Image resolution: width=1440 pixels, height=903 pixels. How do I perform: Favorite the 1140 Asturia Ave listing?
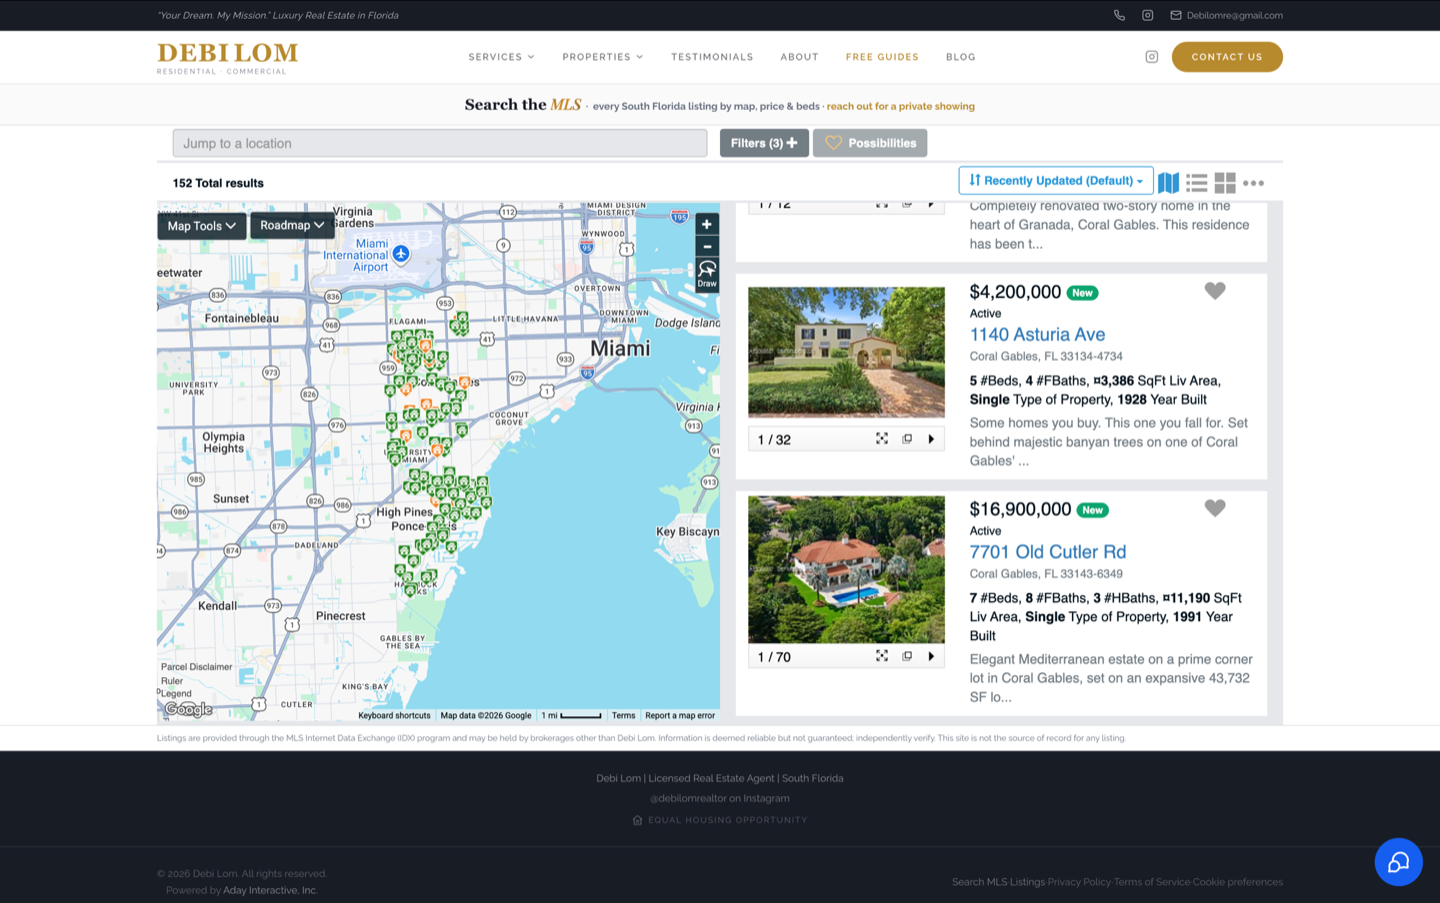click(x=1215, y=291)
